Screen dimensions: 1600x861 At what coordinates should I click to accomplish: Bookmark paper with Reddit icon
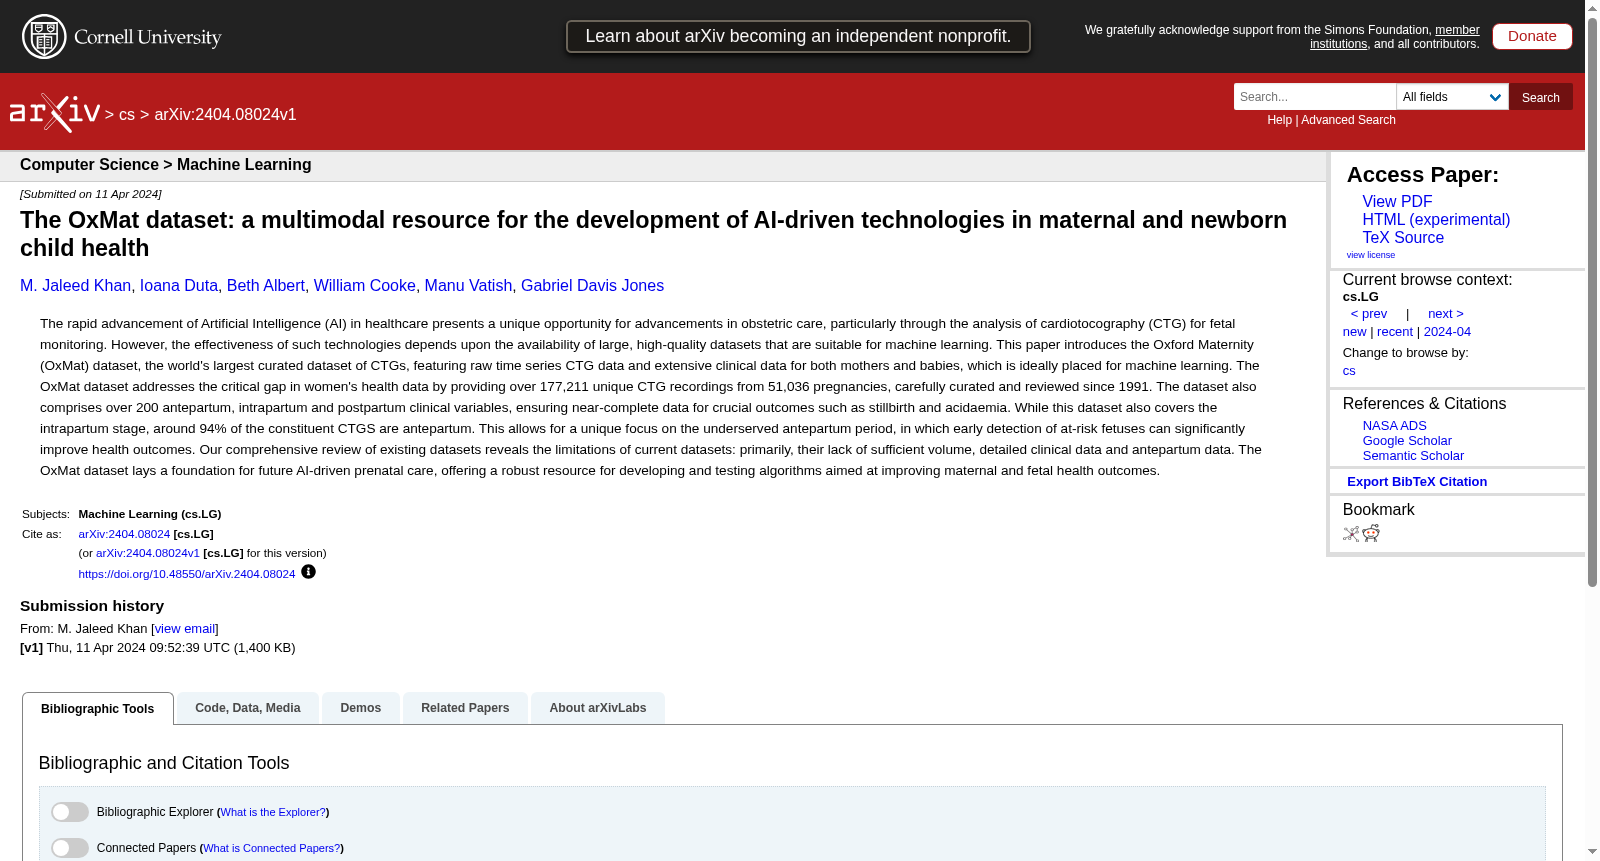(x=1371, y=533)
